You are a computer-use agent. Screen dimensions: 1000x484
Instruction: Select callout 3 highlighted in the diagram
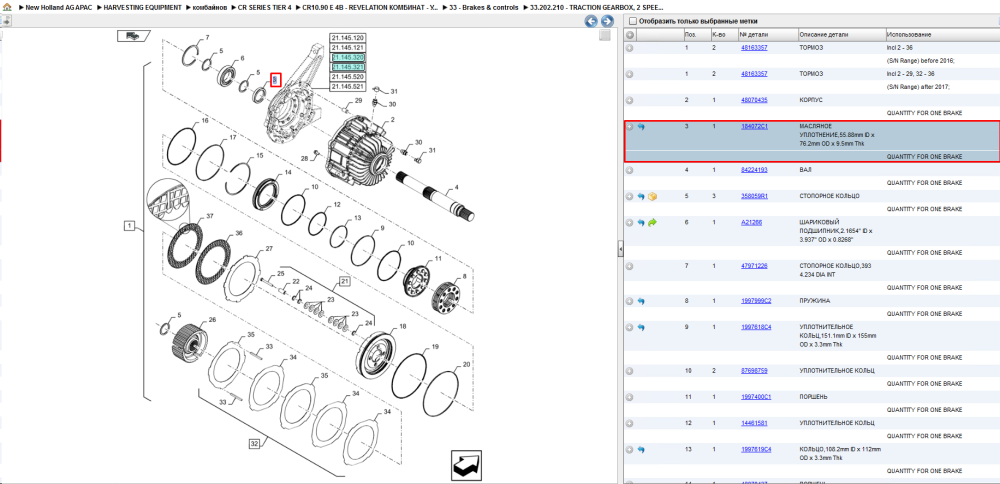tap(276, 80)
